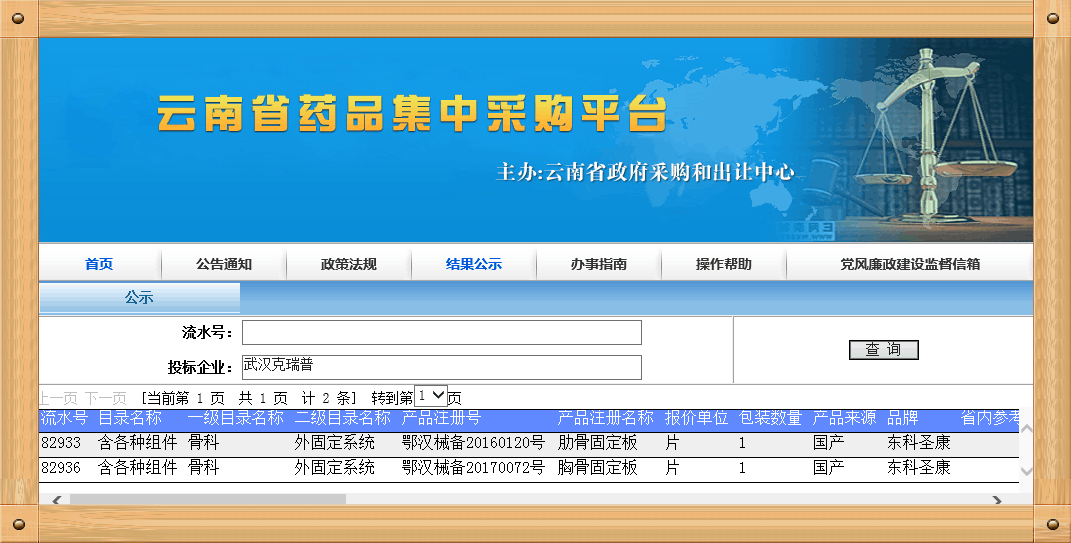This screenshot has height=543, width=1071.
Task: Open the 首页 navigation menu item
Action: [99, 264]
